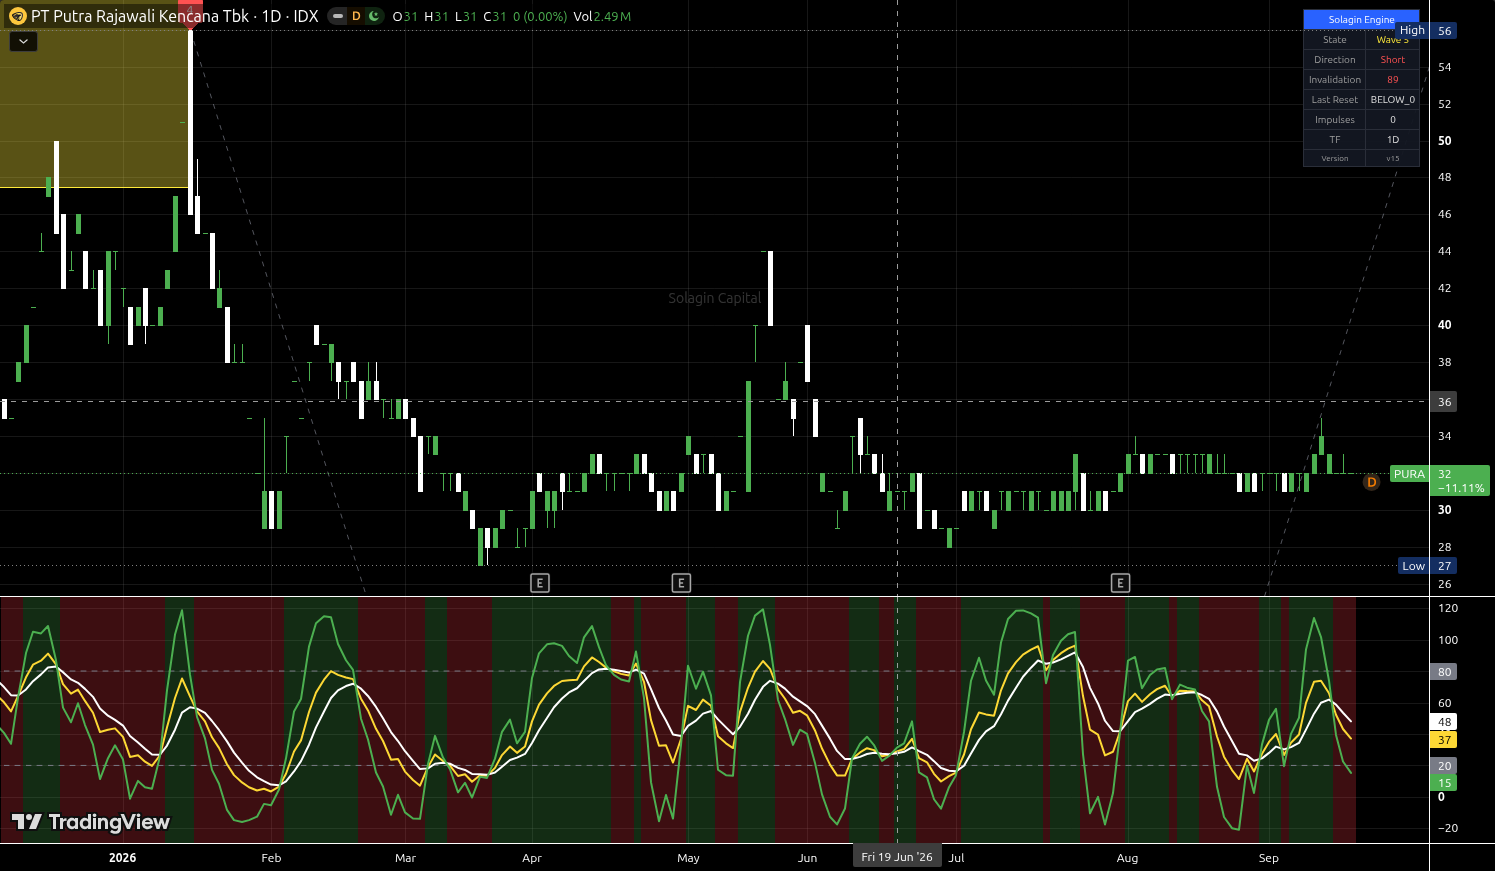Click the Fri 19 Jun '26 date label

897,857
